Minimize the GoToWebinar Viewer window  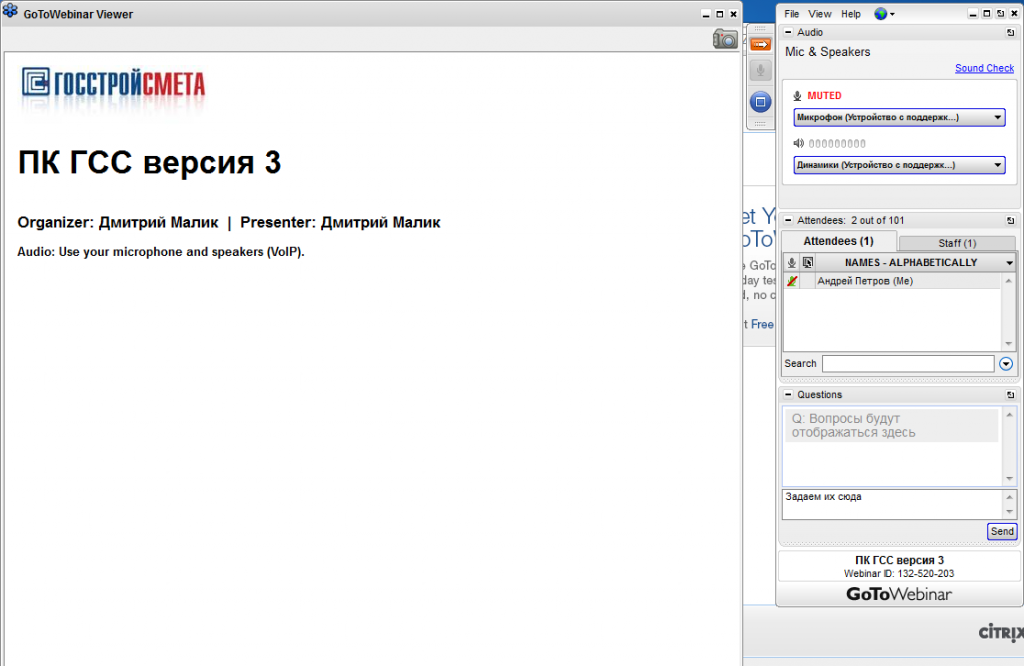[x=706, y=14]
